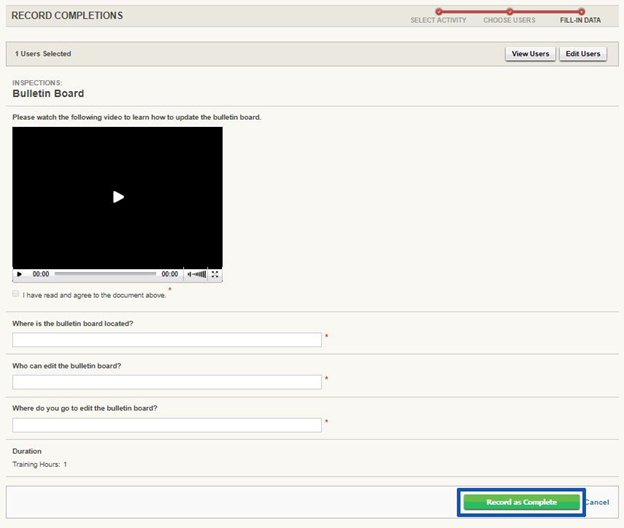624x528 pixels.
Task: Open video fullscreen mode icon
Action: pos(215,274)
